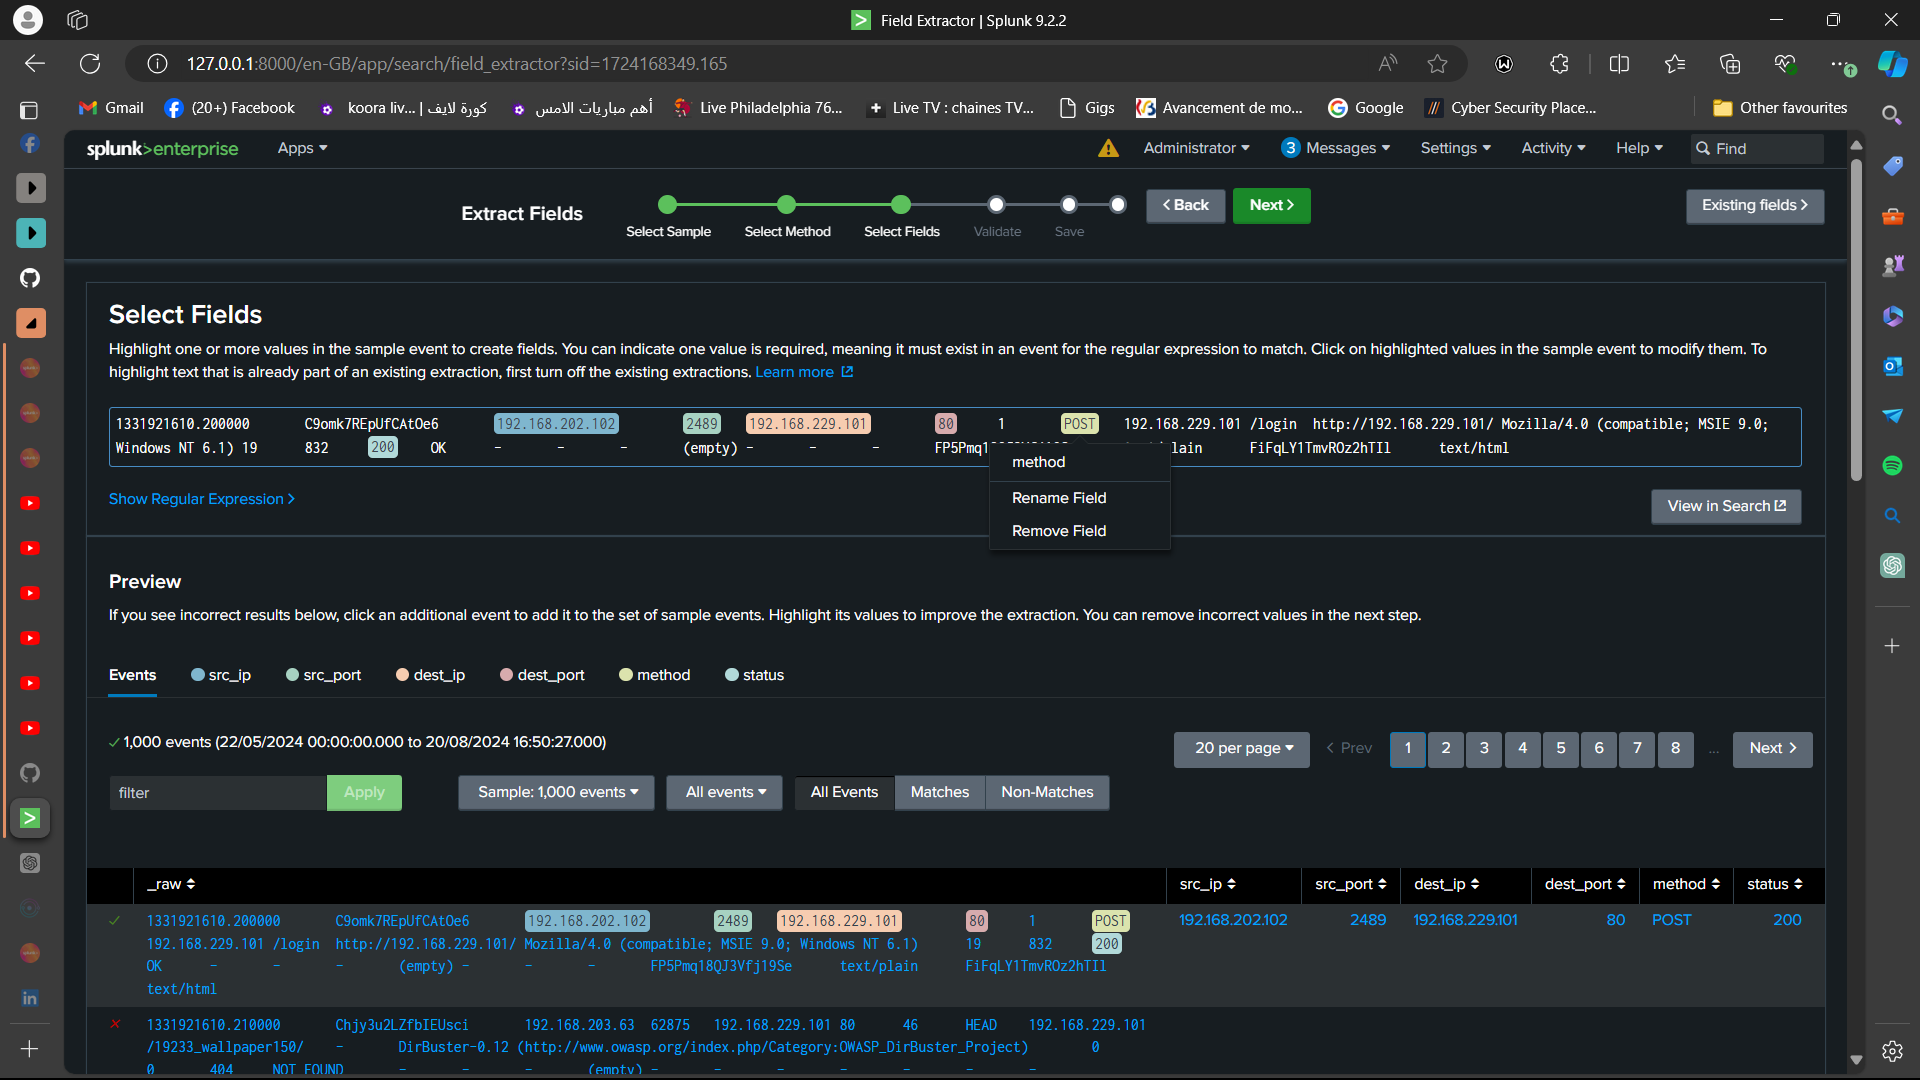This screenshot has width=1920, height=1080.
Task: Open Existing fields panel
Action: tap(1755, 205)
